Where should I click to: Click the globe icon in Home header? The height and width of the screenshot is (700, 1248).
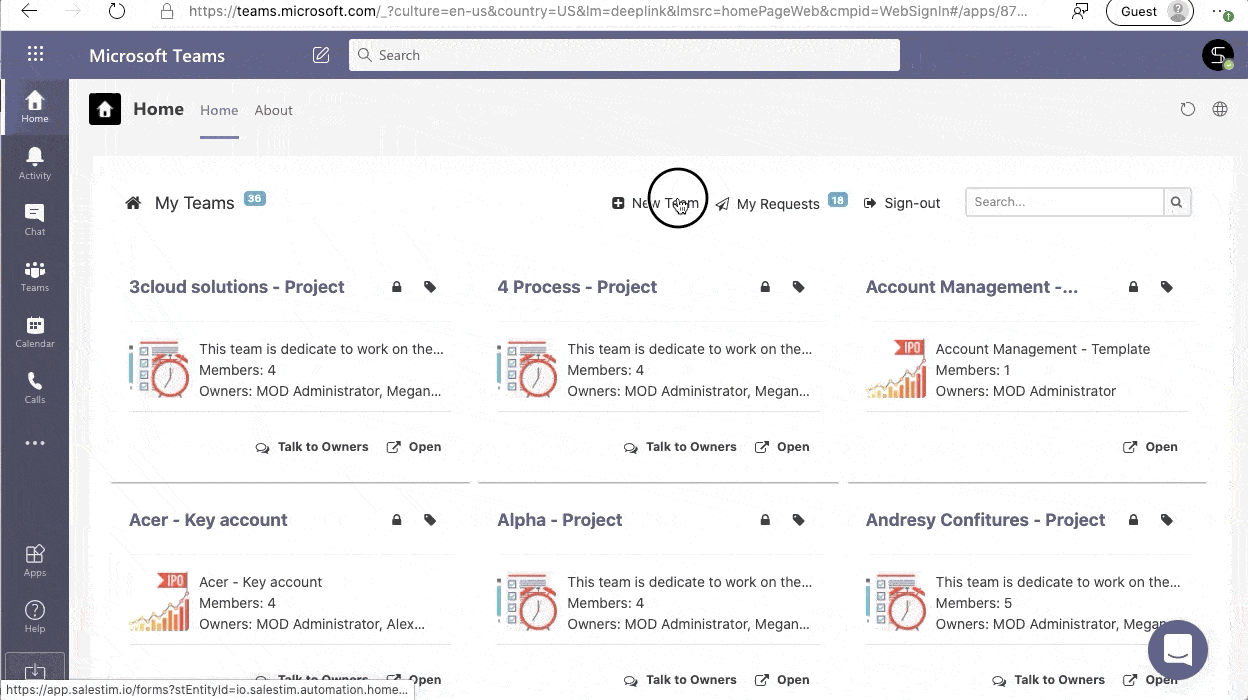(1220, 110)
